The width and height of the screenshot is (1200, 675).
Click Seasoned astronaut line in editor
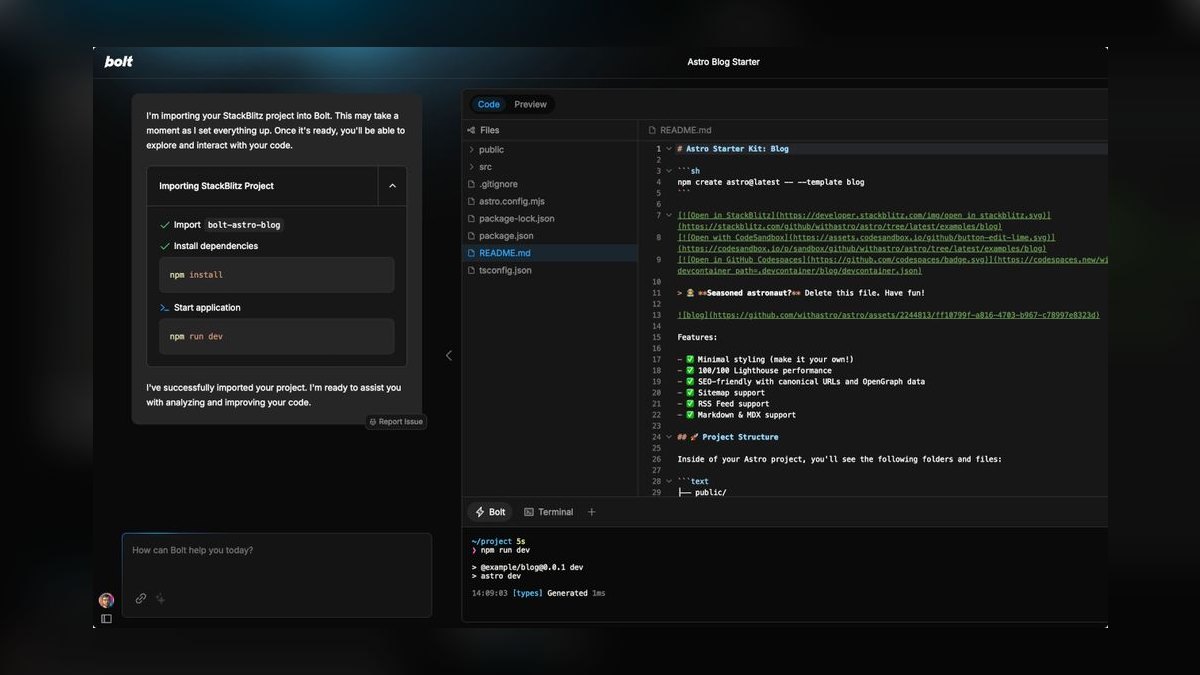(x=801, y=293)
